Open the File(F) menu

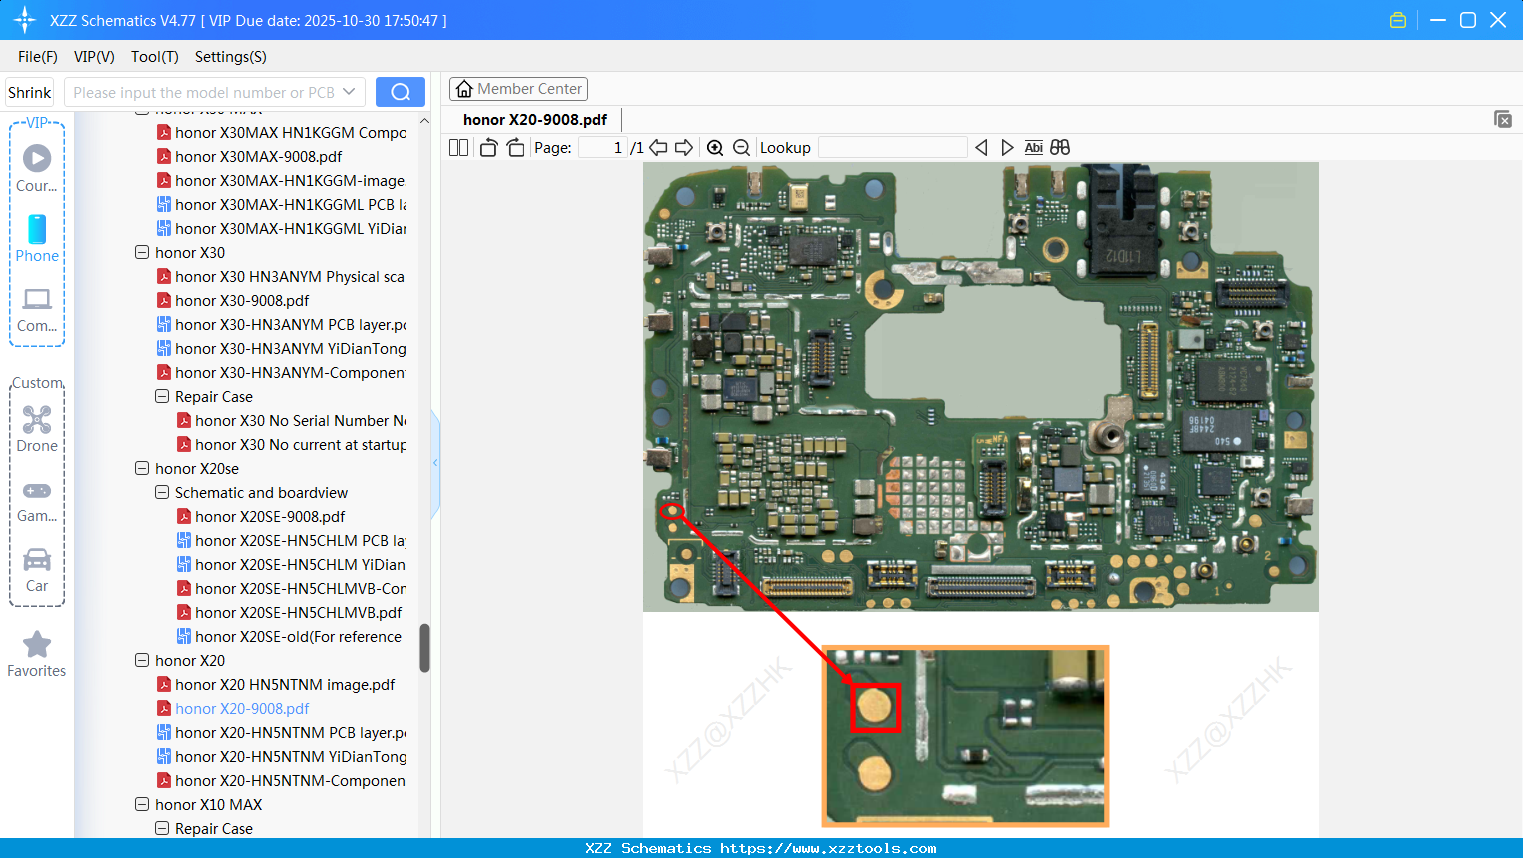(x=38, y=57)
